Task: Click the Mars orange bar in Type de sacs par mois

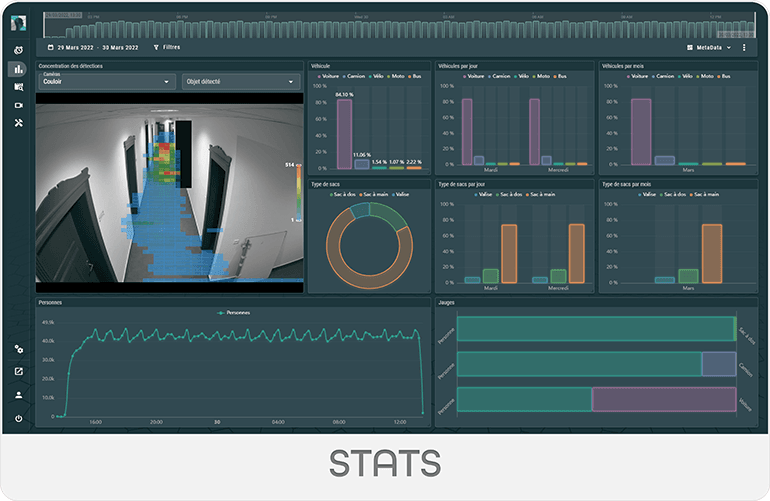Action: pos(712,253)
